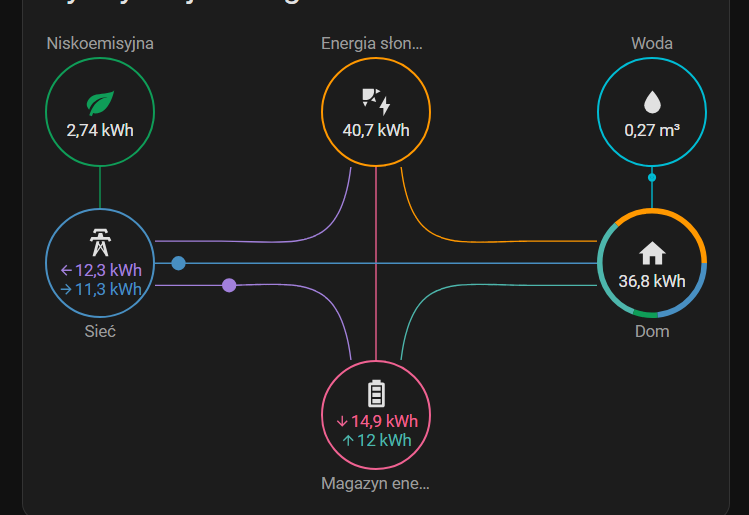Select the 40,7 kWh solar value

(x=376, y=130)
